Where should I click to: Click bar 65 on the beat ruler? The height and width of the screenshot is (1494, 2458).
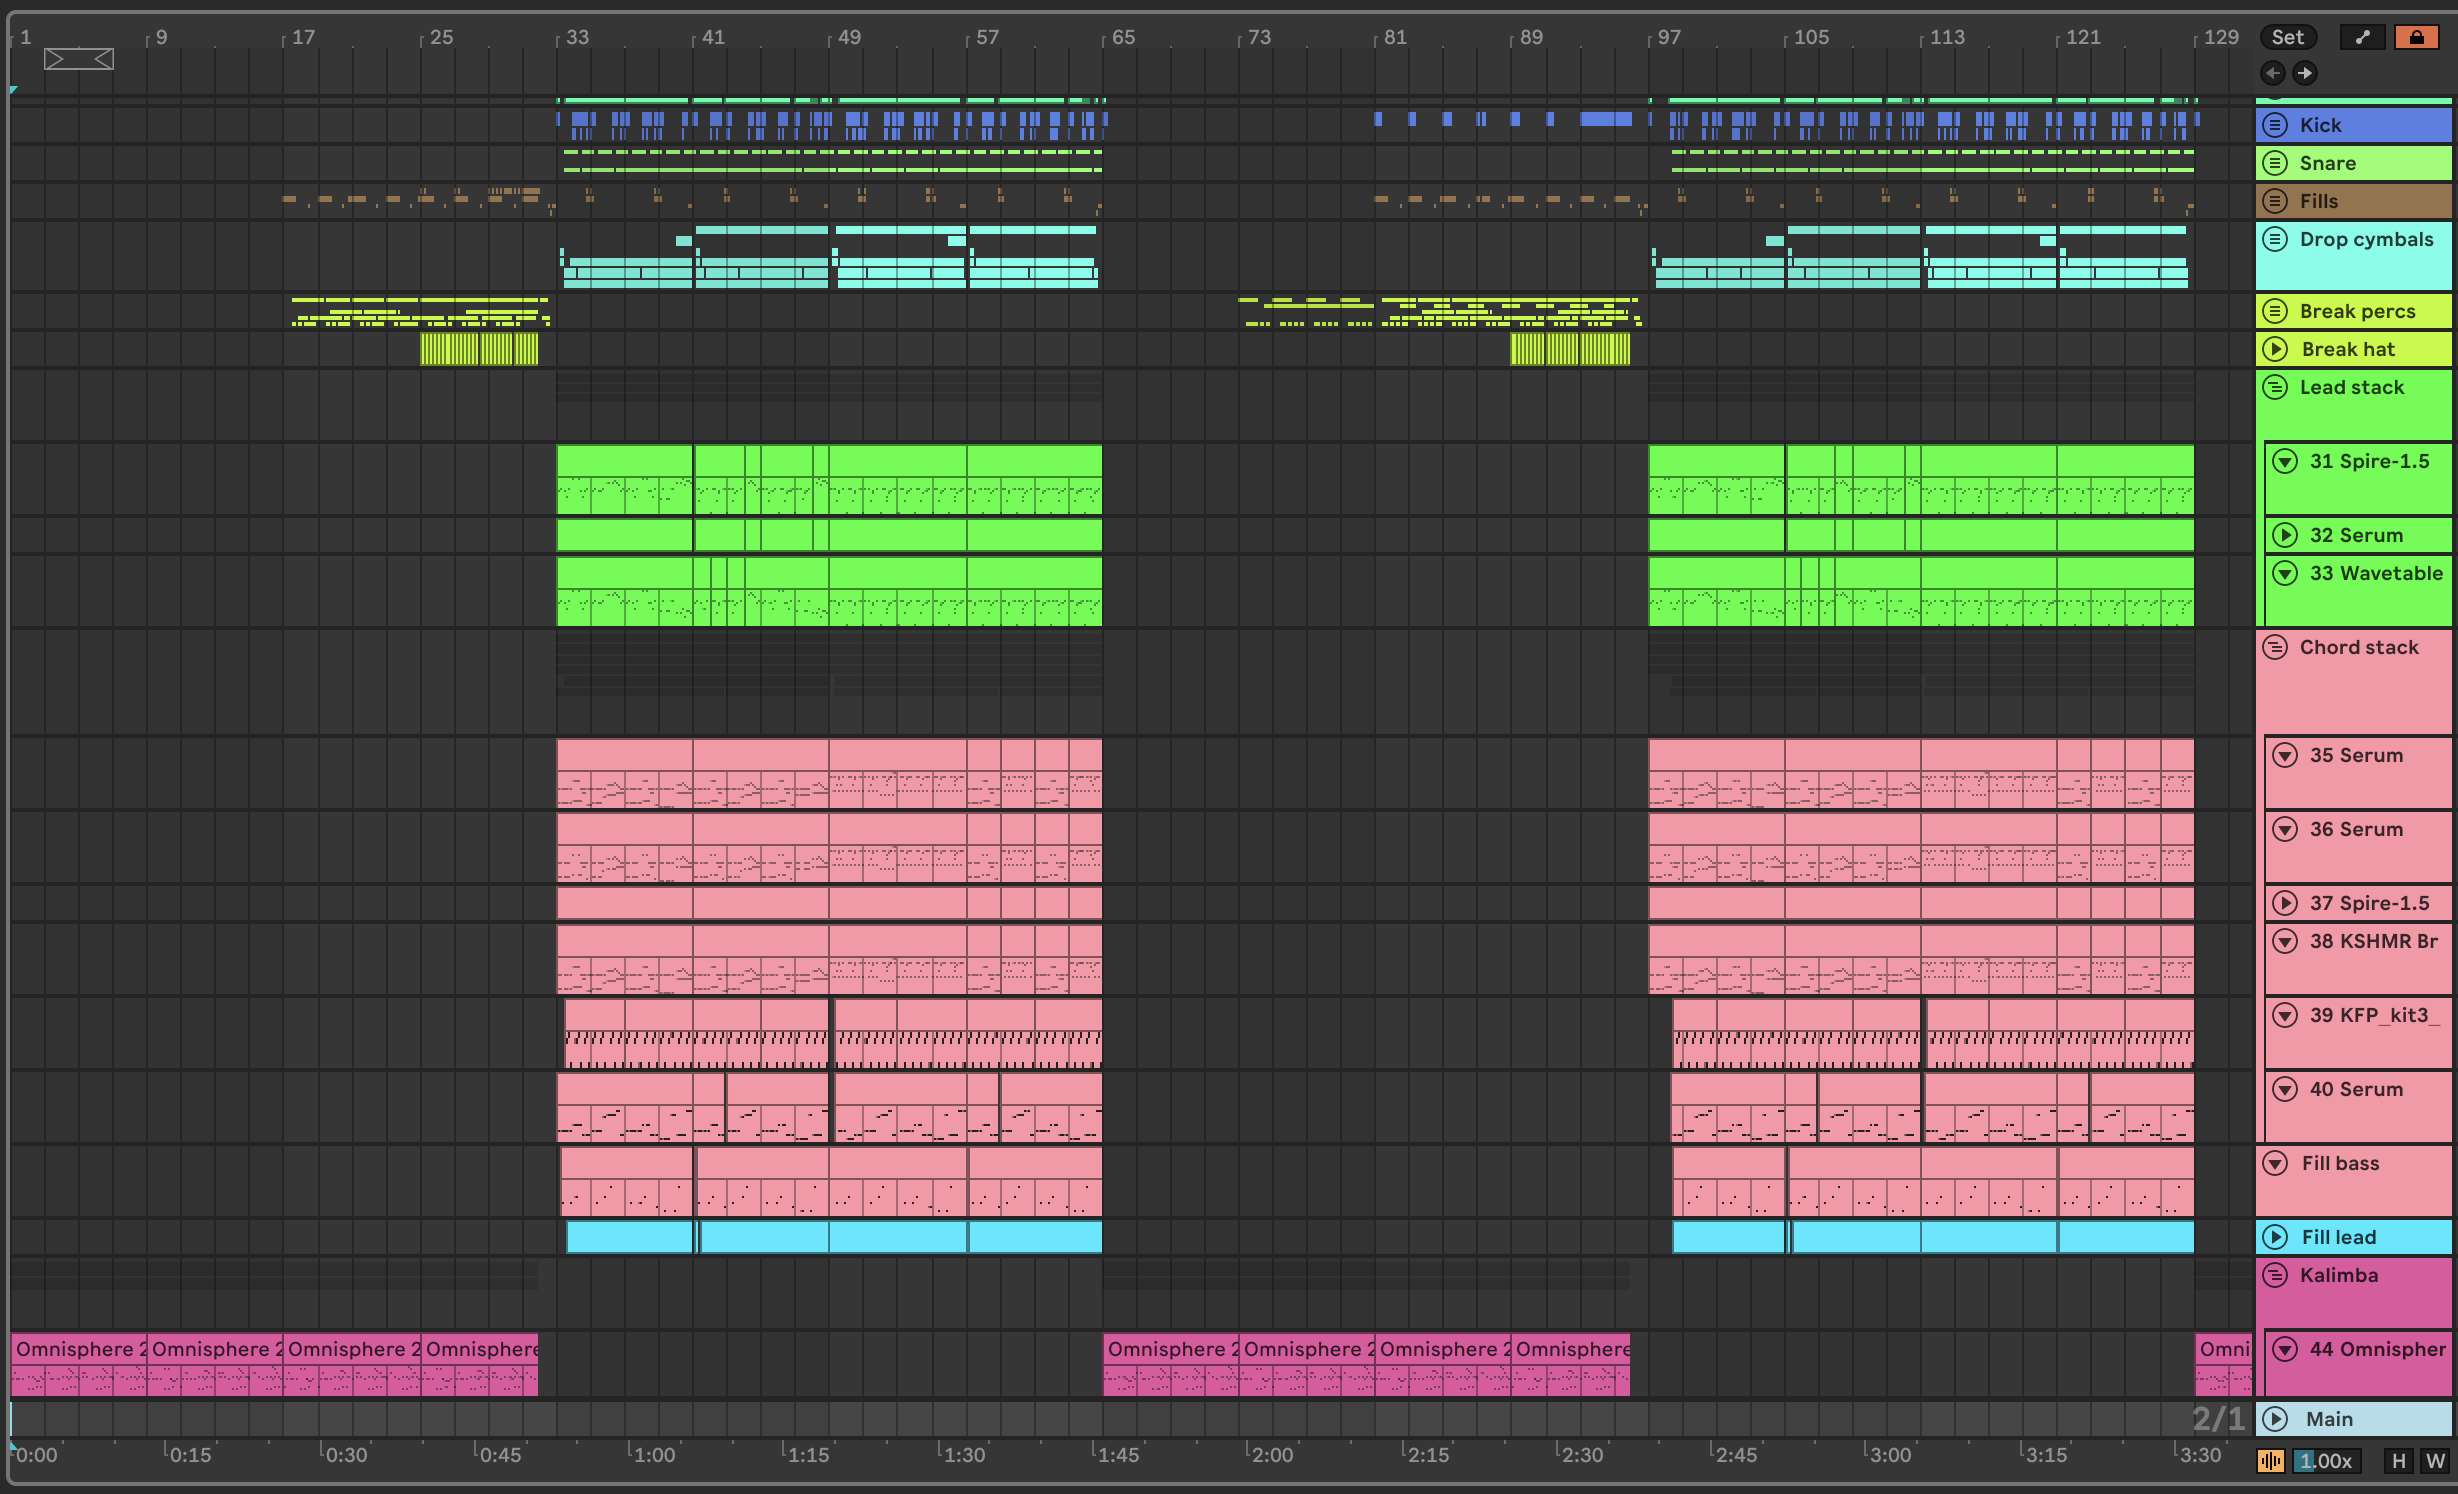pyautogui.click(x=1123, y=37)
